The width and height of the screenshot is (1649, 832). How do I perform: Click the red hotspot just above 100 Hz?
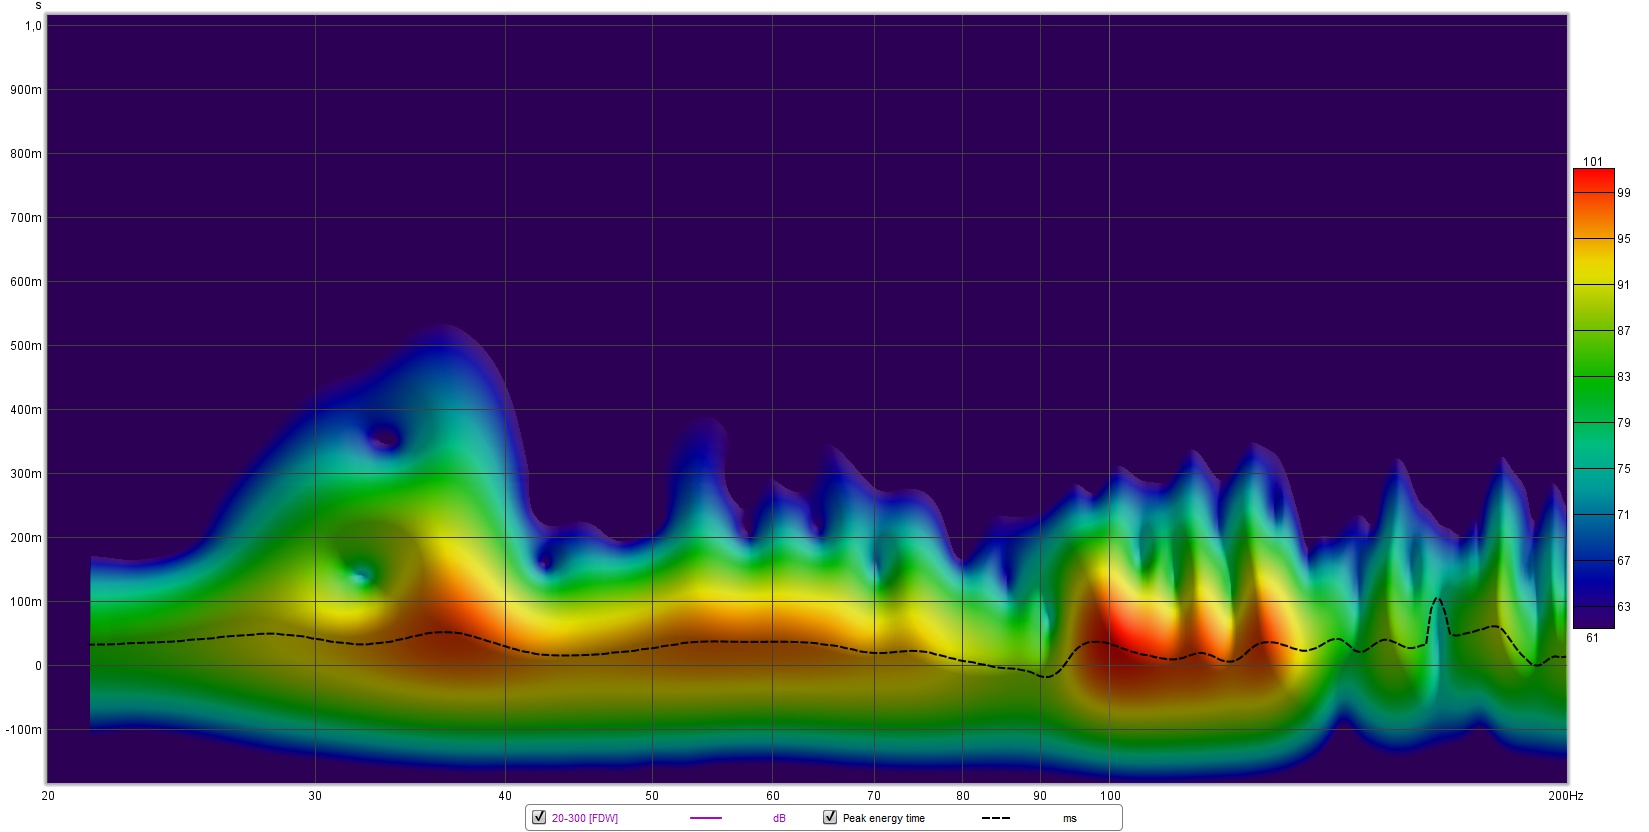(1132, 630)
